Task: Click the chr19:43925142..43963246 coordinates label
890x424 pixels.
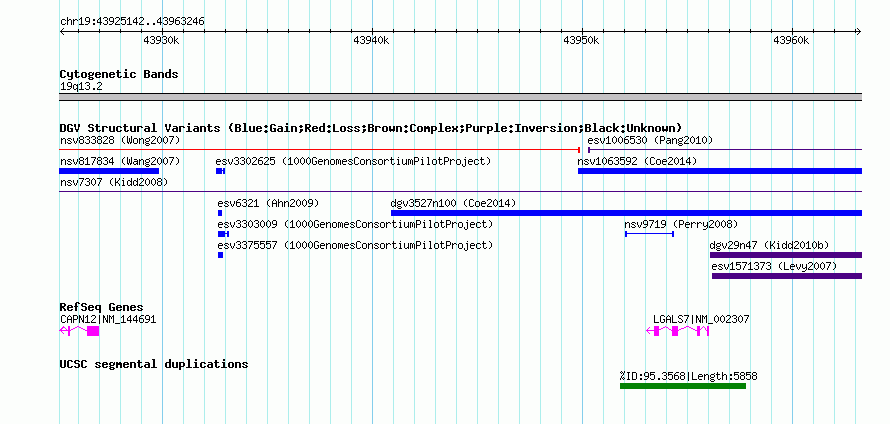Action: [132, 22]
